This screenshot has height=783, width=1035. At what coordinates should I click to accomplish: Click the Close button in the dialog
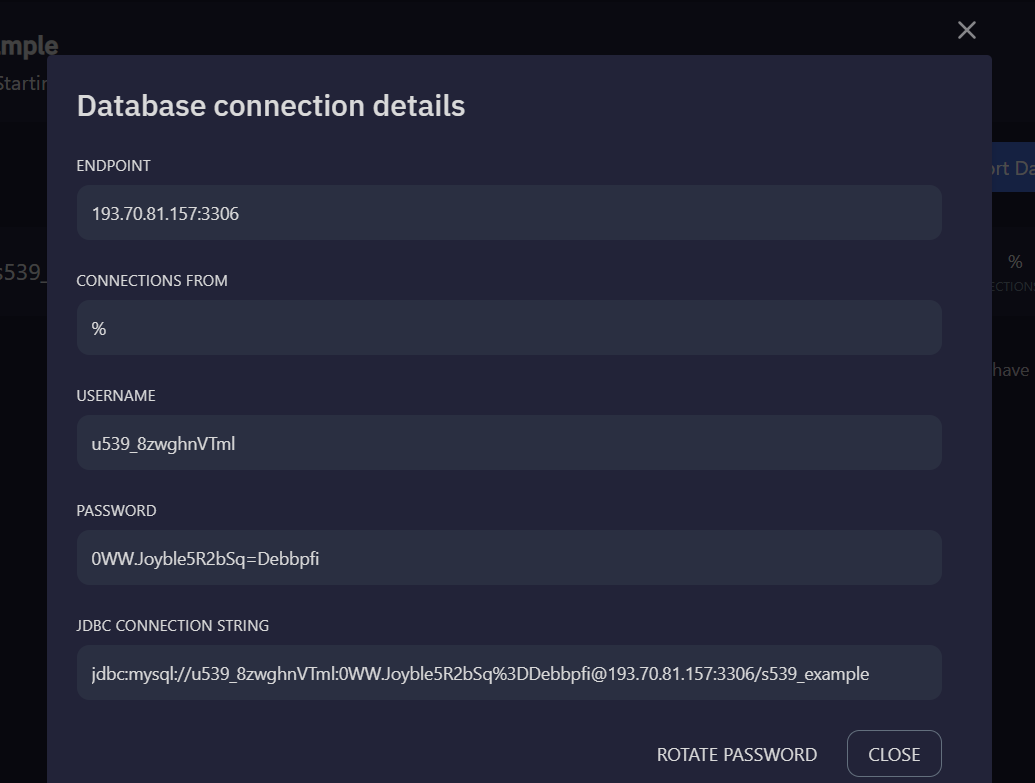(x=893, y=754)
